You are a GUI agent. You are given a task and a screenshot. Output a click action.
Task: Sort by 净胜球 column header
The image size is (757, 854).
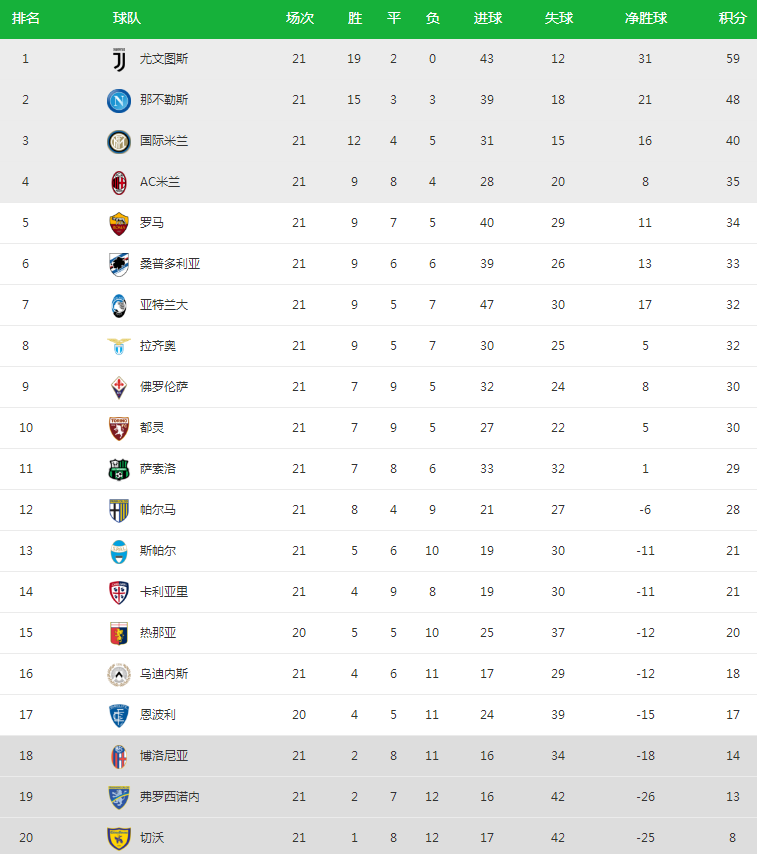point(646,19)
